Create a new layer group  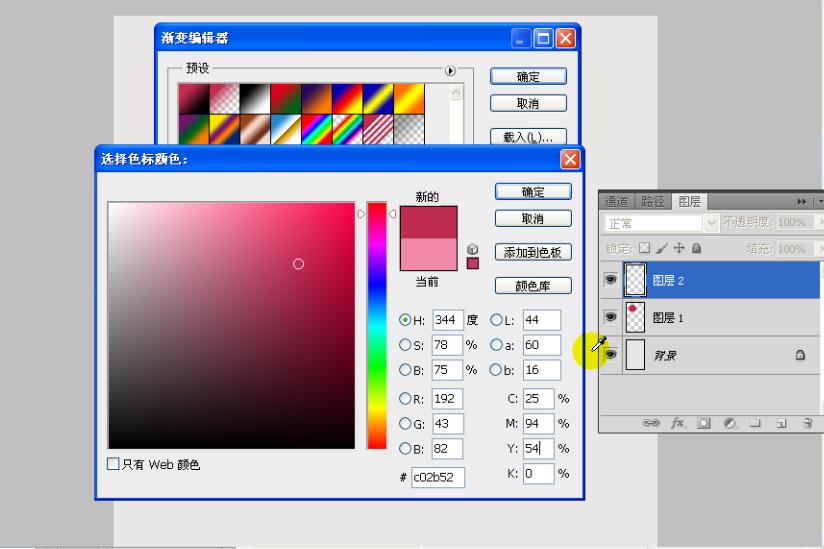tap(755, 423)
